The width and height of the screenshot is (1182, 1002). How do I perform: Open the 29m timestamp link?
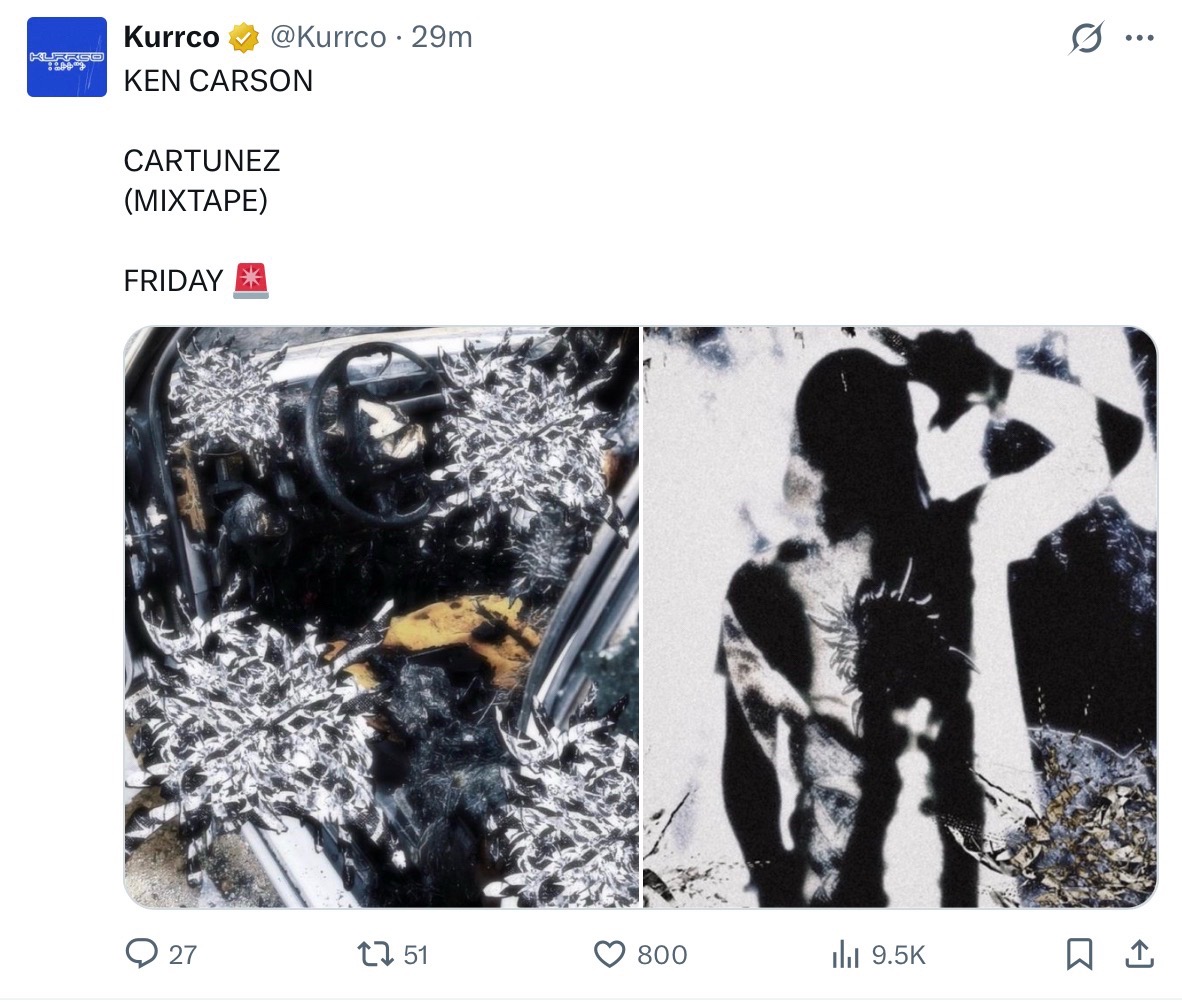tap(441, 37)
